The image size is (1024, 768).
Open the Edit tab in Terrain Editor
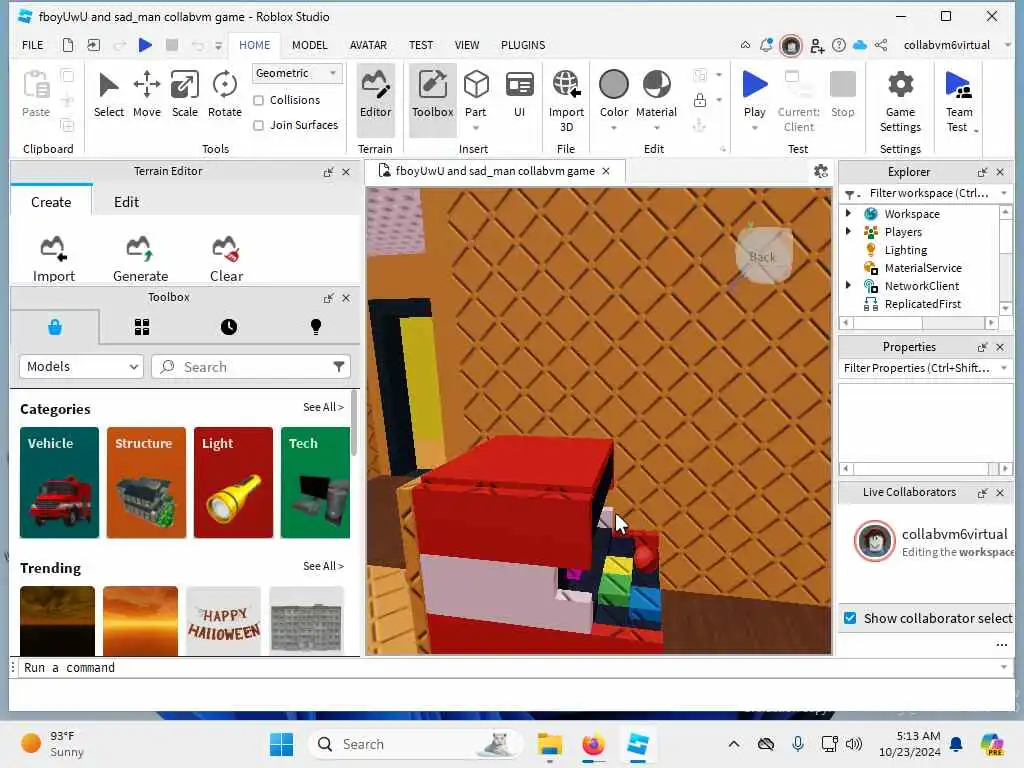point(126,202)
